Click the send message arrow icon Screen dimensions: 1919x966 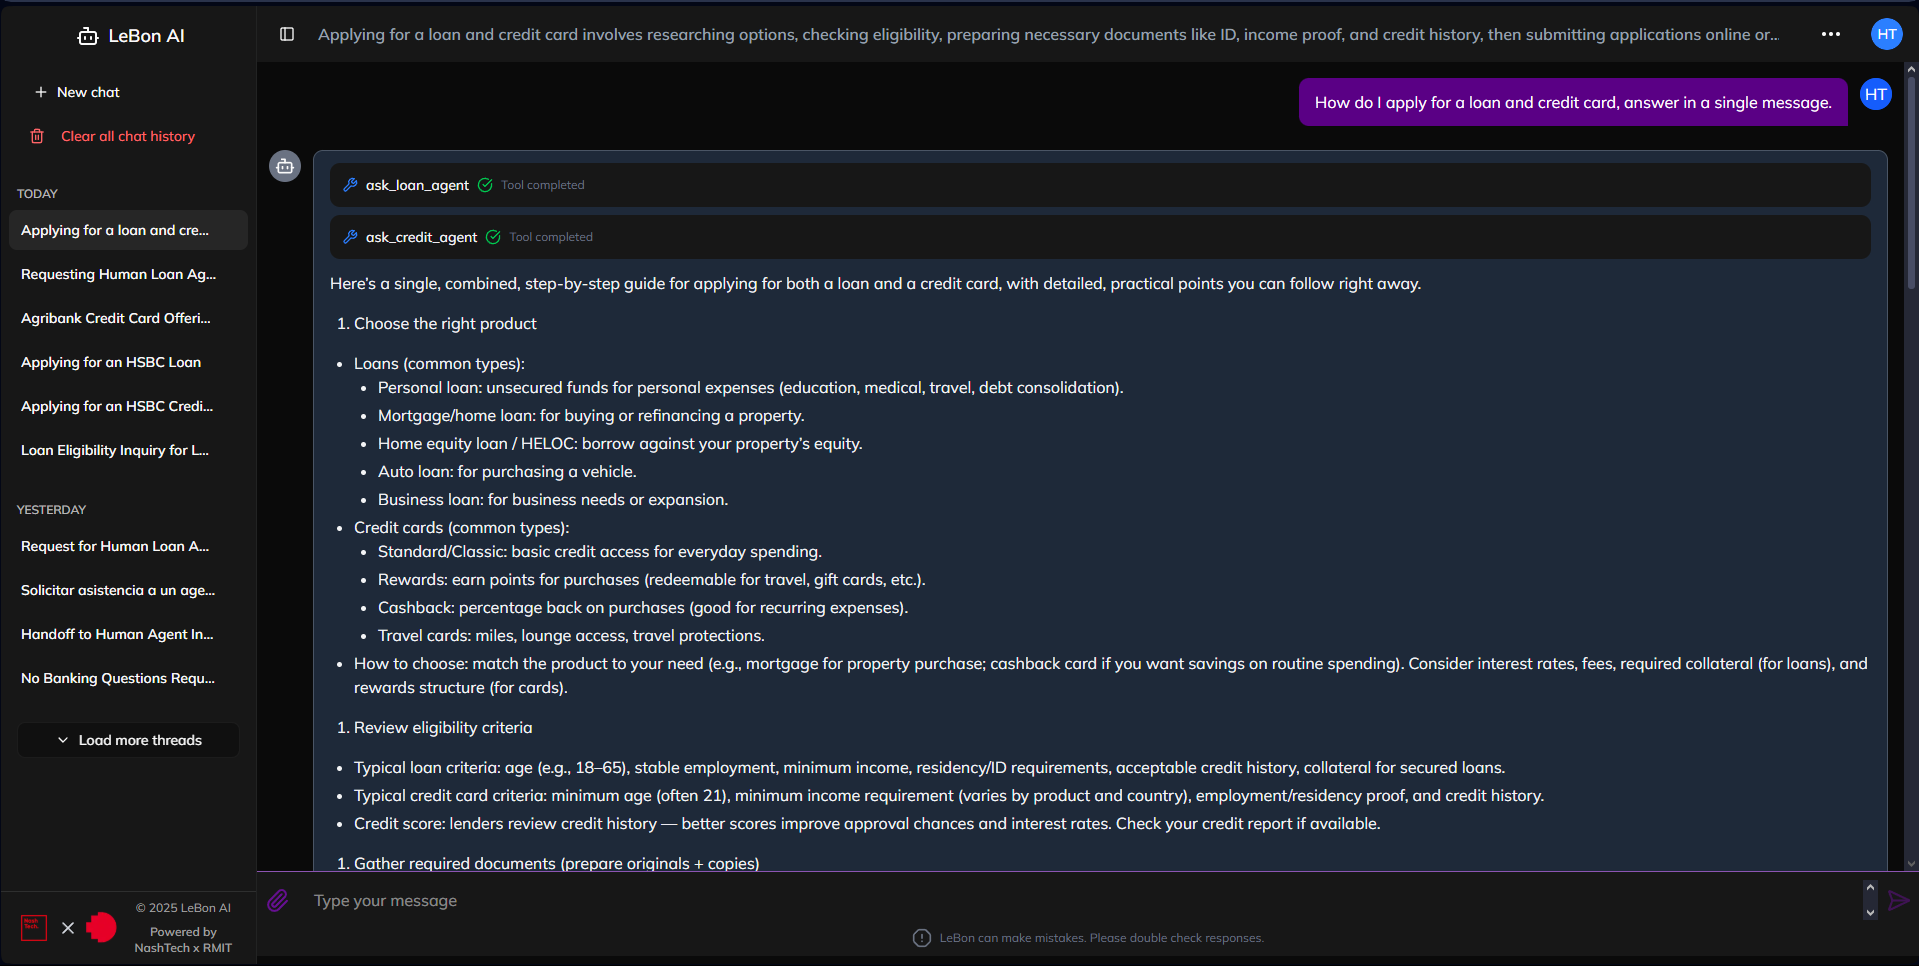point(1897,901)
